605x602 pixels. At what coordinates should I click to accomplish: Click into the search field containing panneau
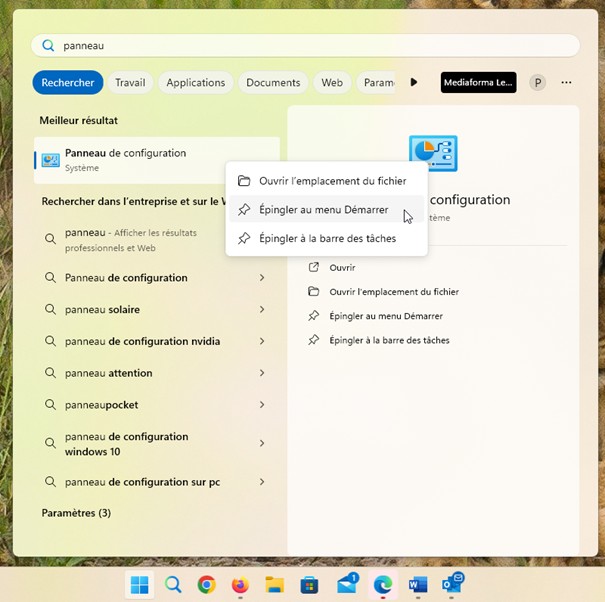pos(305,46)
